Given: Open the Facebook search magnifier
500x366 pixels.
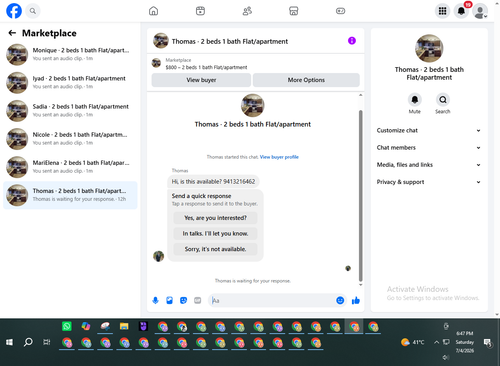Looking at the screenshot, I should click(33, 11).
